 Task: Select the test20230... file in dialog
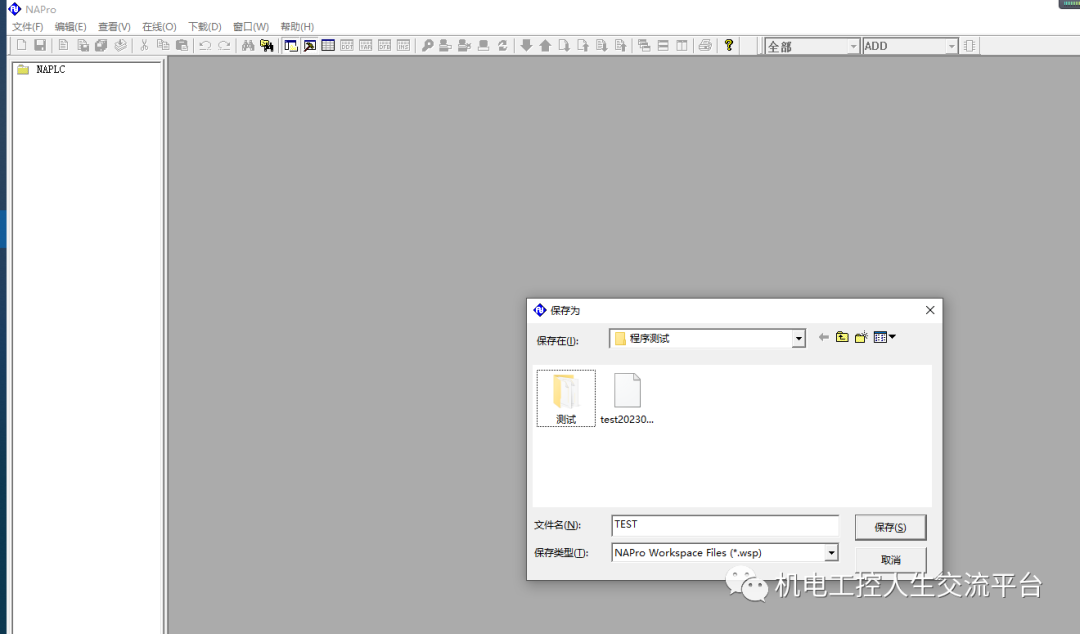click(627, 398)
